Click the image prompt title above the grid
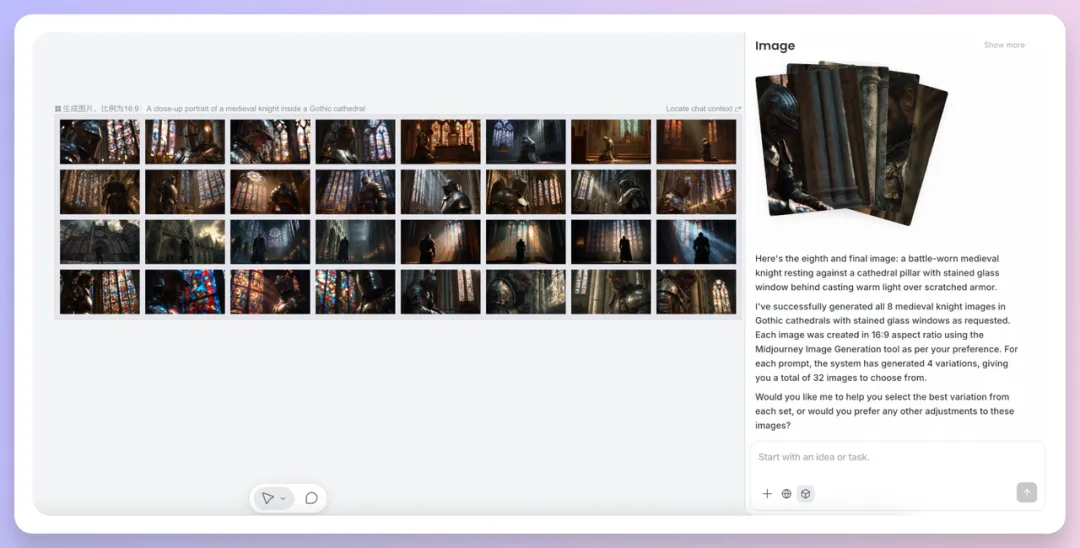Image resolution: width=1080 pixels, height=548 pixels. [x=255, y=109]
